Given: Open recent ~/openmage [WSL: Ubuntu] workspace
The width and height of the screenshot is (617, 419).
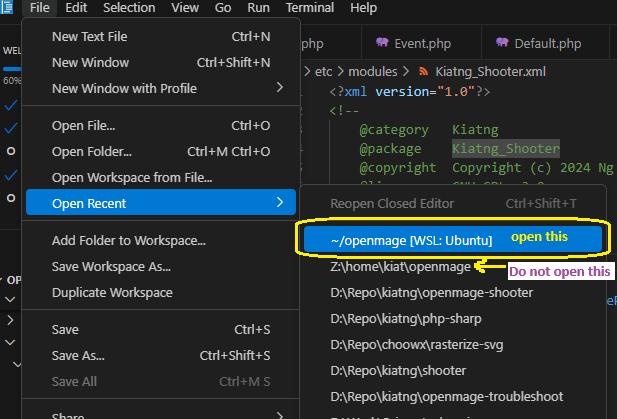Looking at the screenshot, I should click(404, 240).
